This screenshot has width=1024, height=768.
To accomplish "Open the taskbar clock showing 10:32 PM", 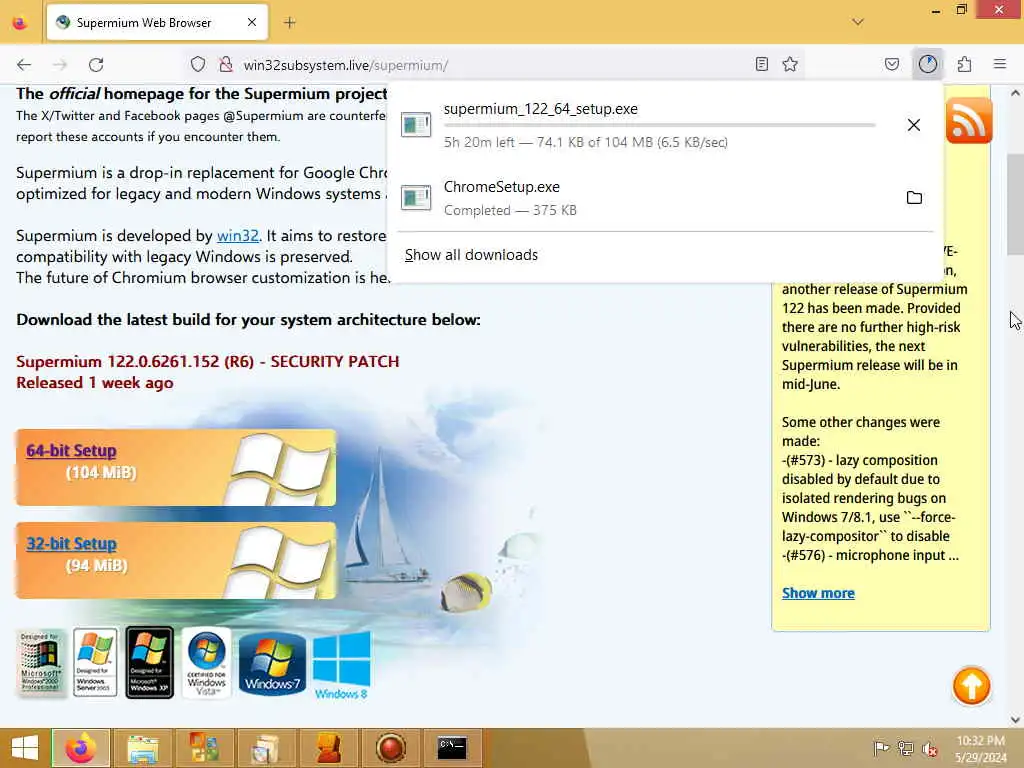I will pos(981,748).
